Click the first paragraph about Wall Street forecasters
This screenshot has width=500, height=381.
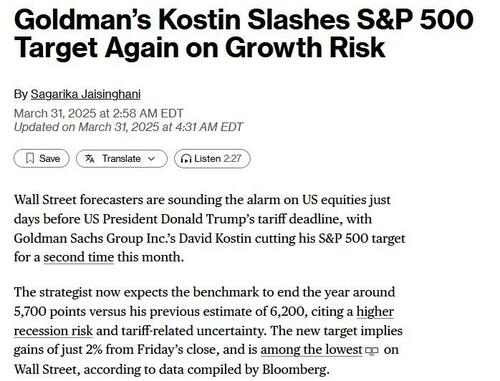click(x=209, y=229)
